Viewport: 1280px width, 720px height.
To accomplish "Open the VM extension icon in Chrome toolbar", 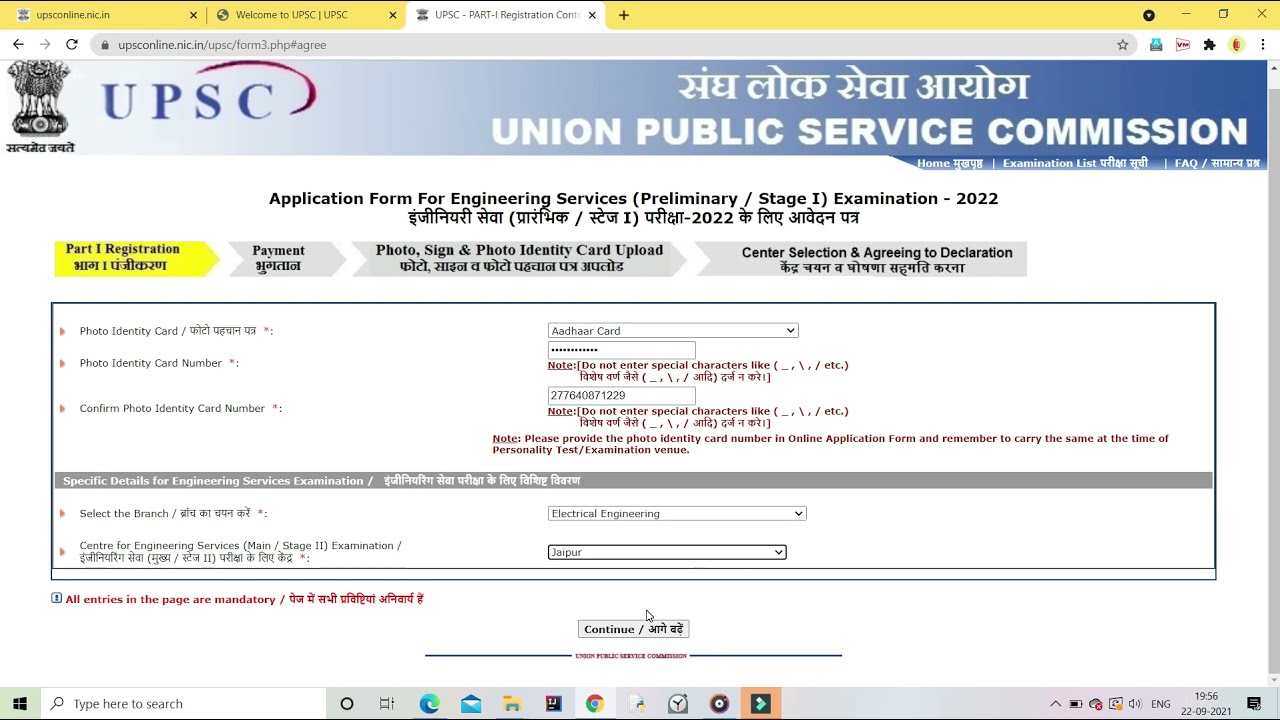I will coord(1183,44).
